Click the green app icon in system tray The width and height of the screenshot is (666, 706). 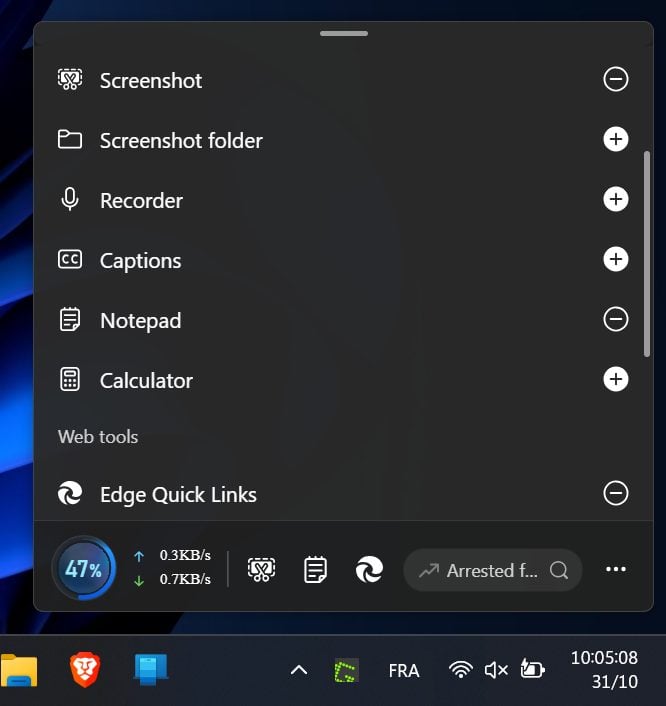(x=346, y=670)
